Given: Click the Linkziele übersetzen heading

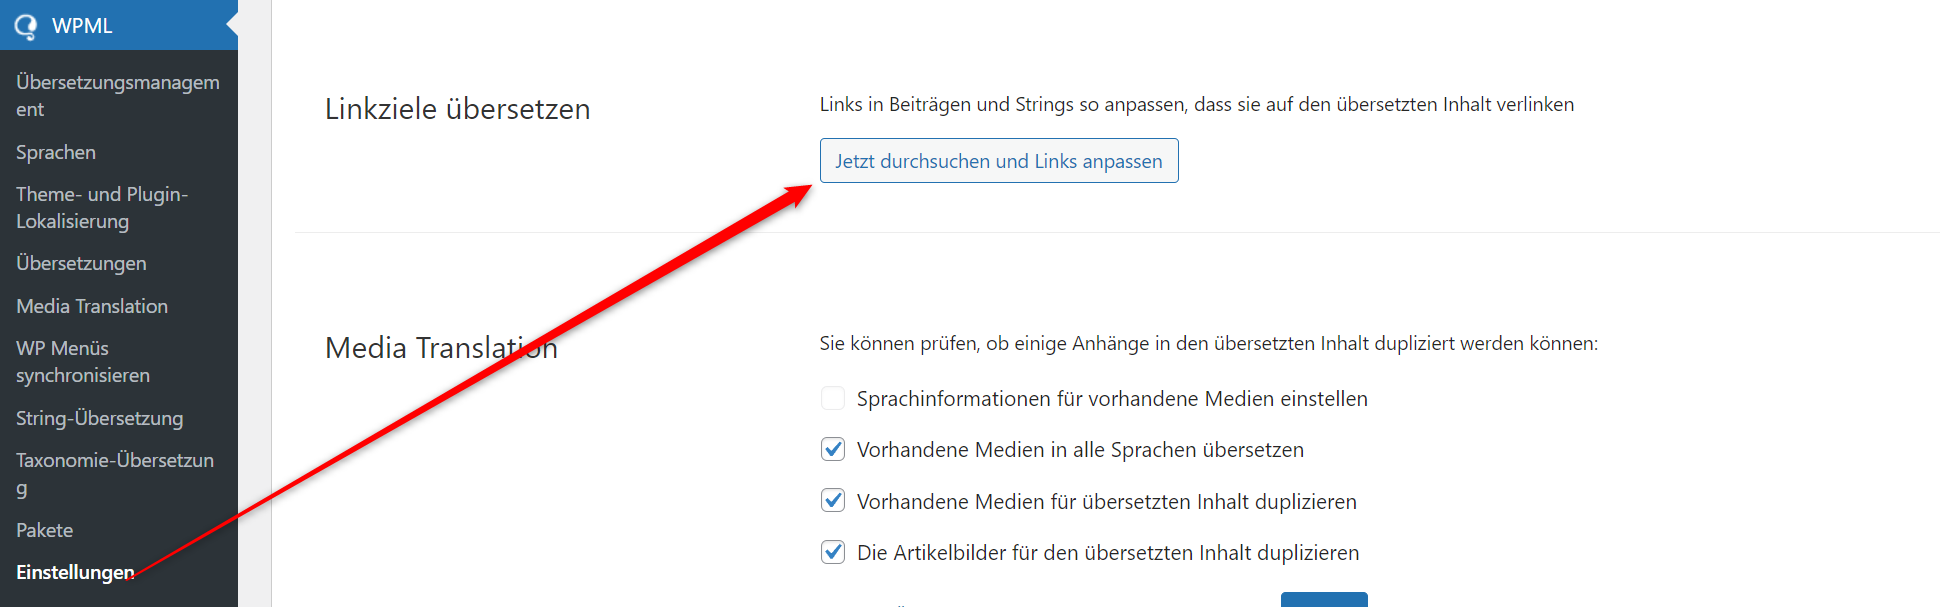Looking at the screenshot, I should tap(458, 108).
